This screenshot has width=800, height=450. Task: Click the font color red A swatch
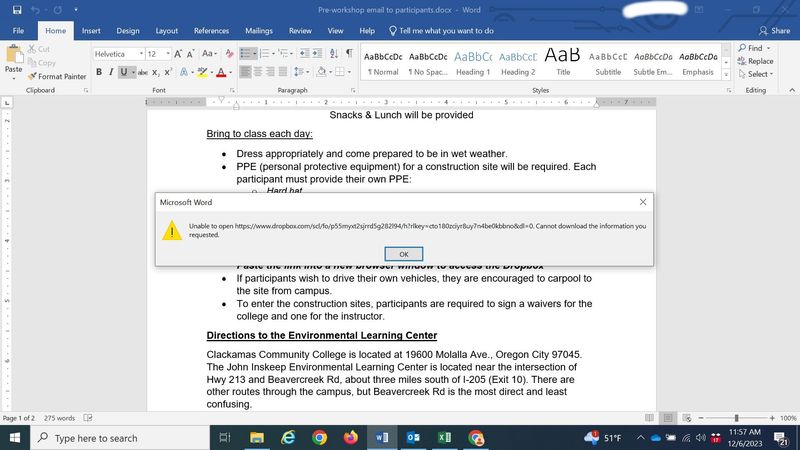(x=219, y=72)
